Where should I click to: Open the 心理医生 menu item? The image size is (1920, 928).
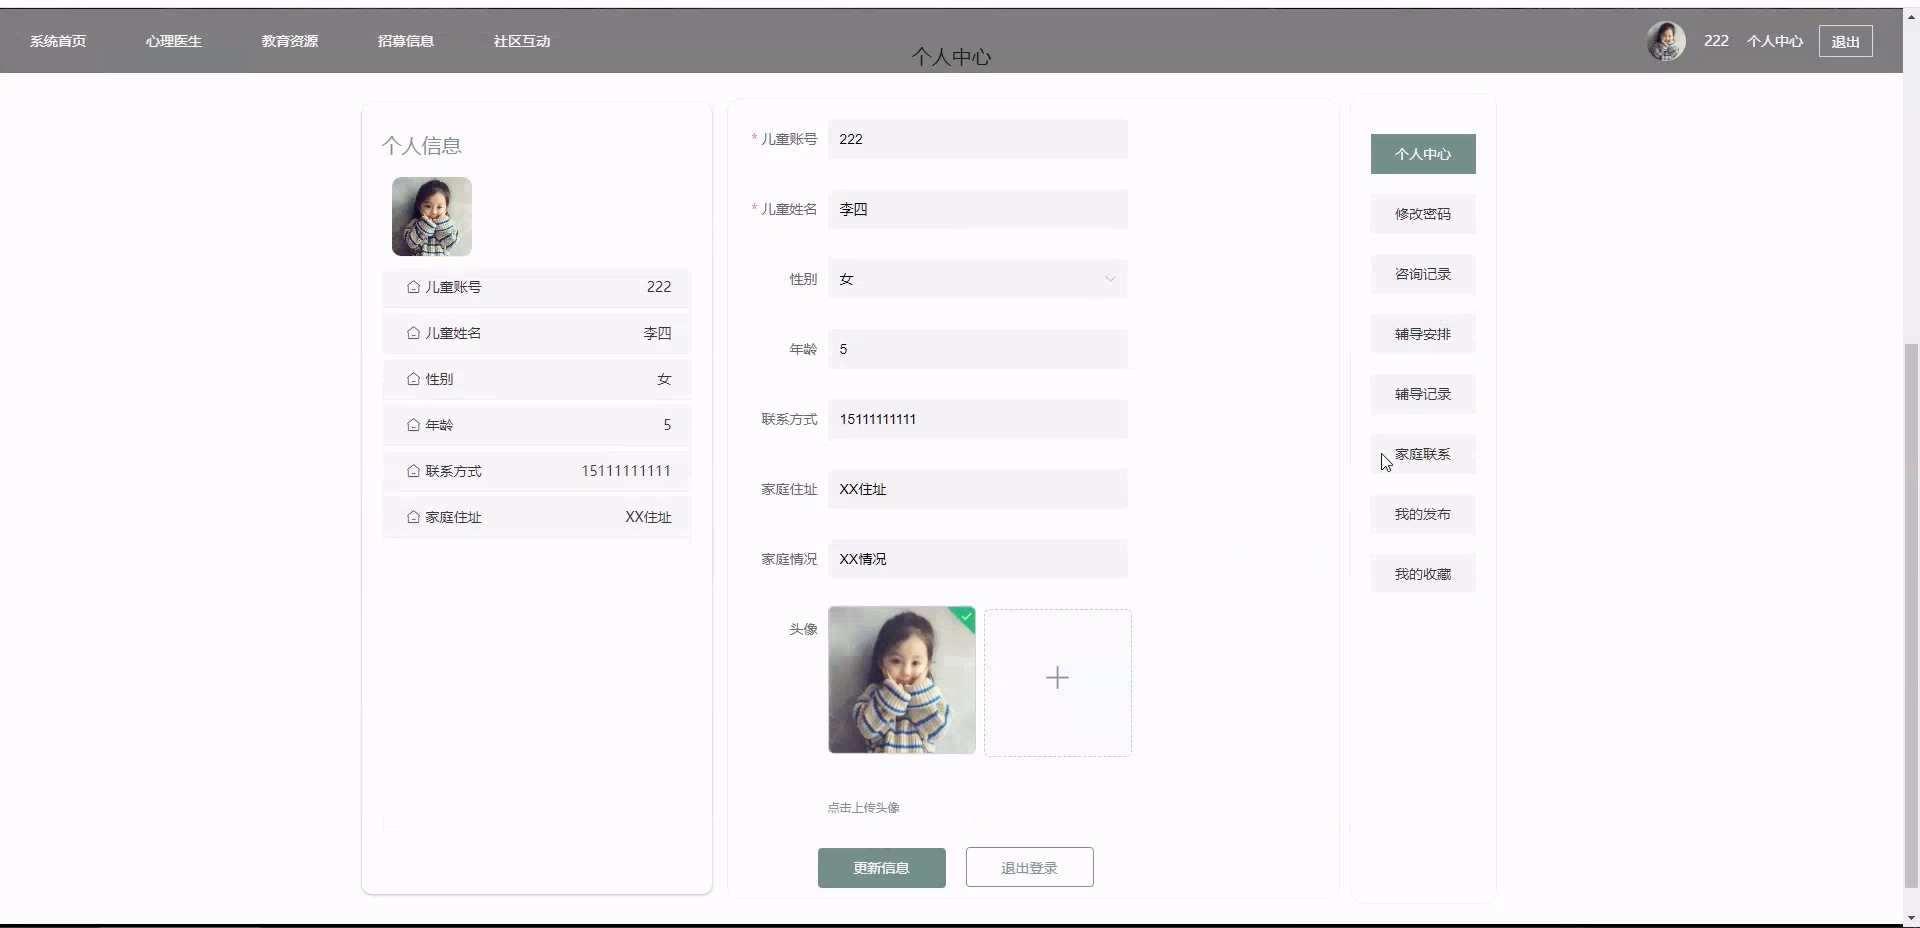click(x=174, y=41)
